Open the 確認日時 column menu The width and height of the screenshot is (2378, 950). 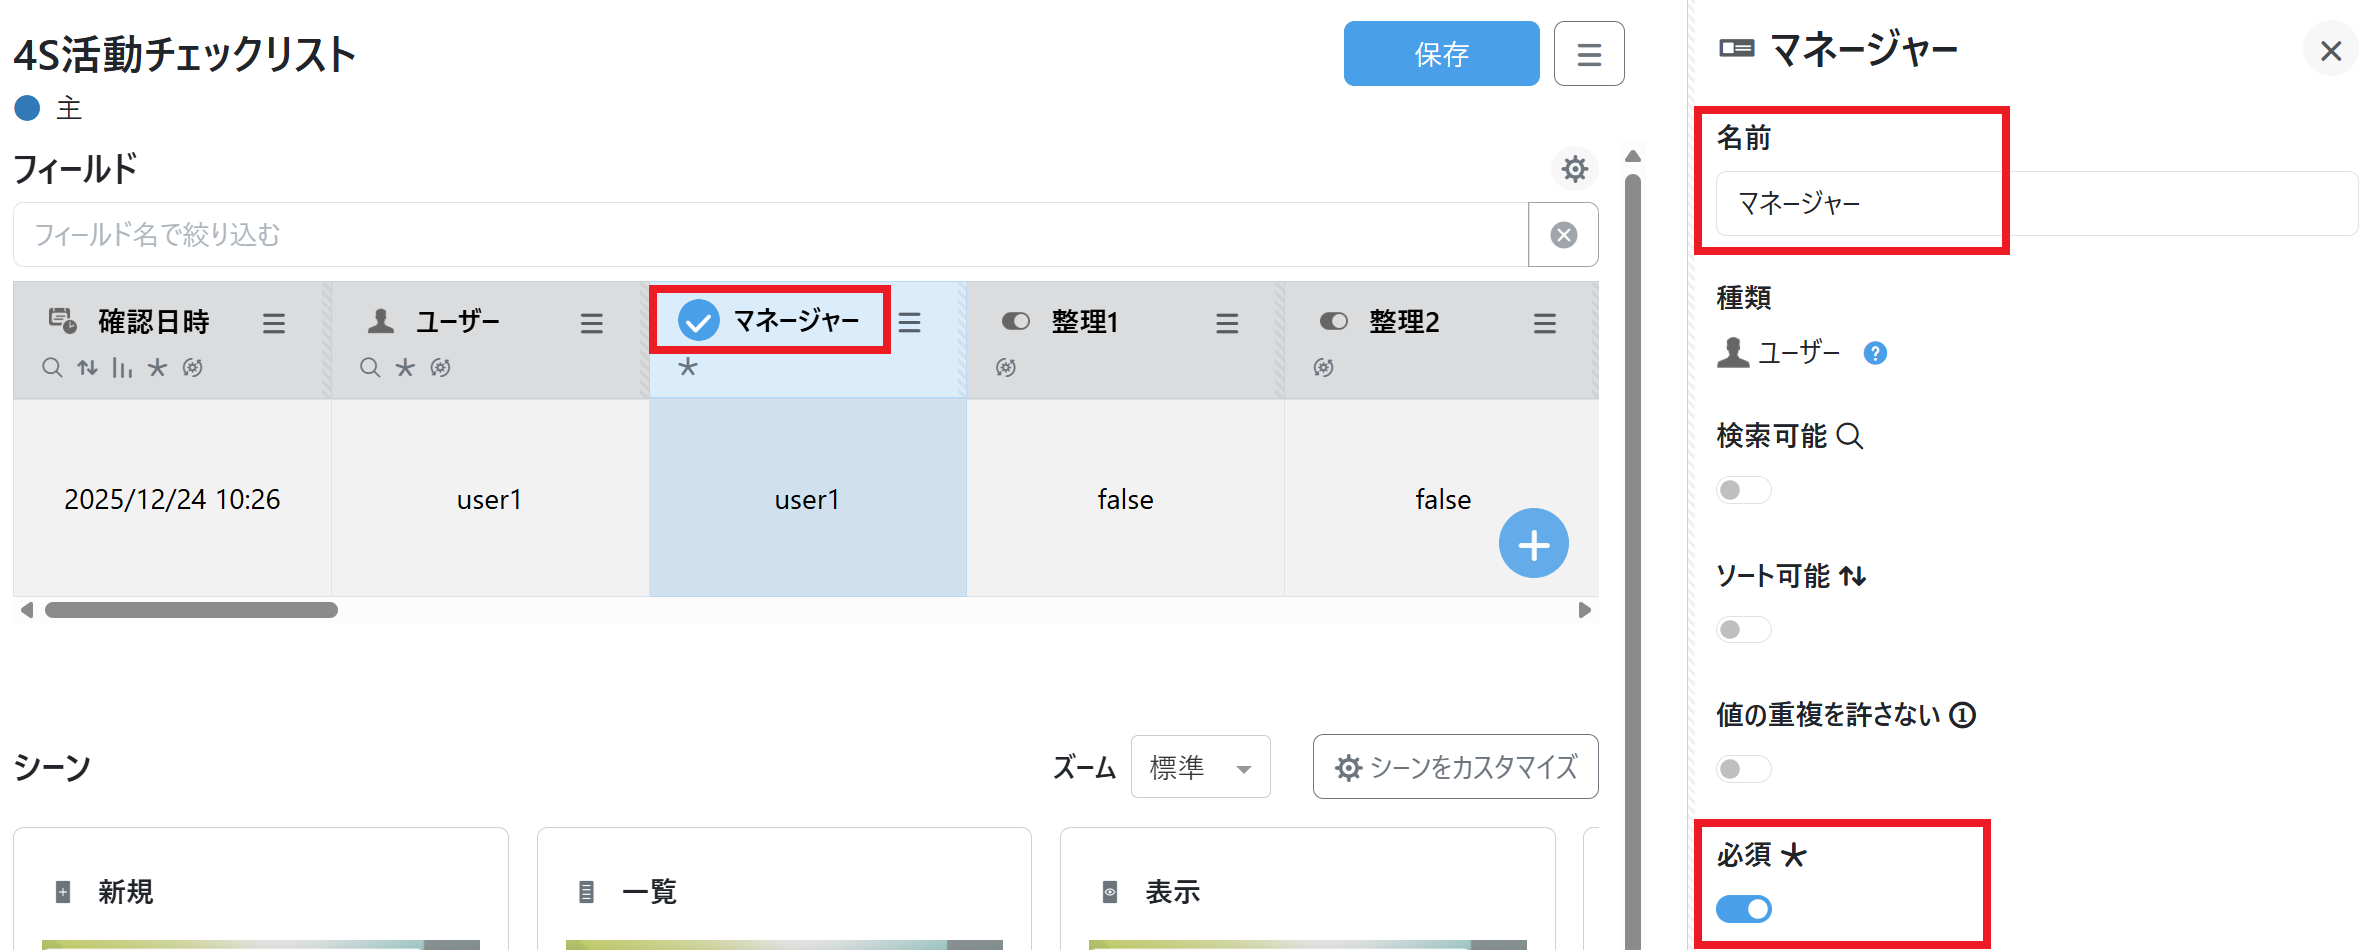[x=274, y=323]
